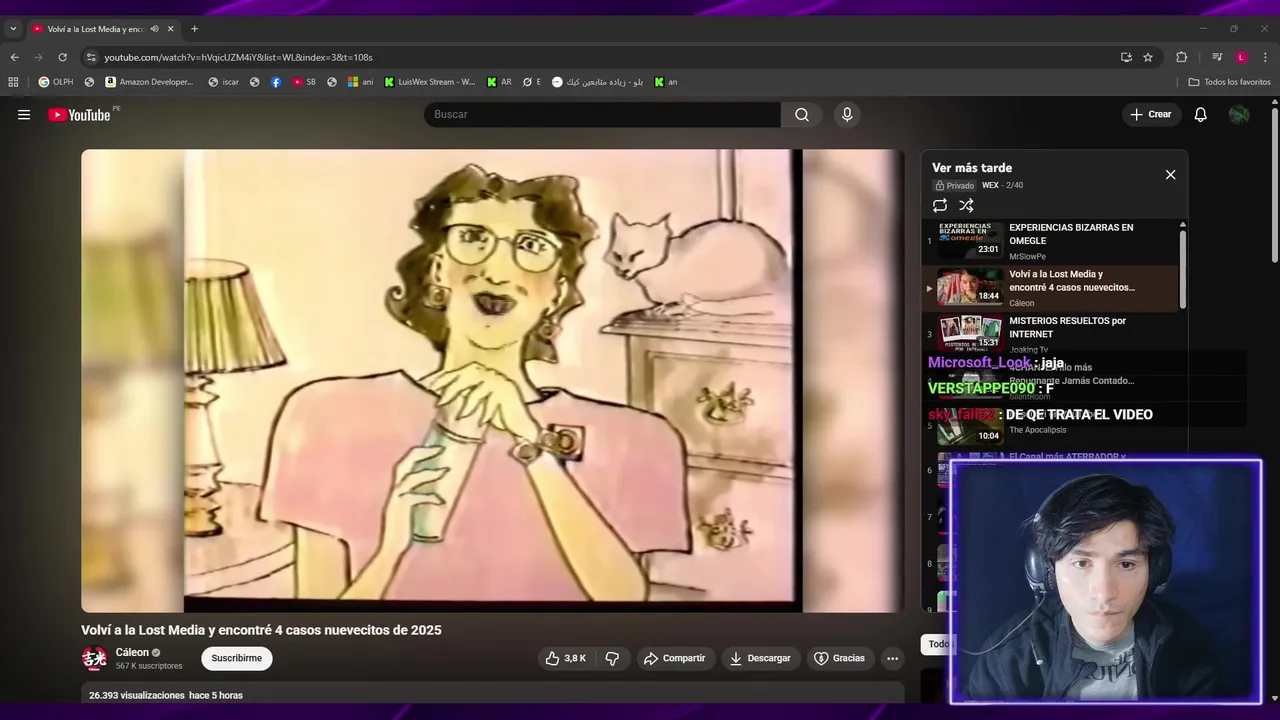The height and width of the screenshot is (720, 1280).
Task: Click the search magnifier button
Action: coord(802,115)
